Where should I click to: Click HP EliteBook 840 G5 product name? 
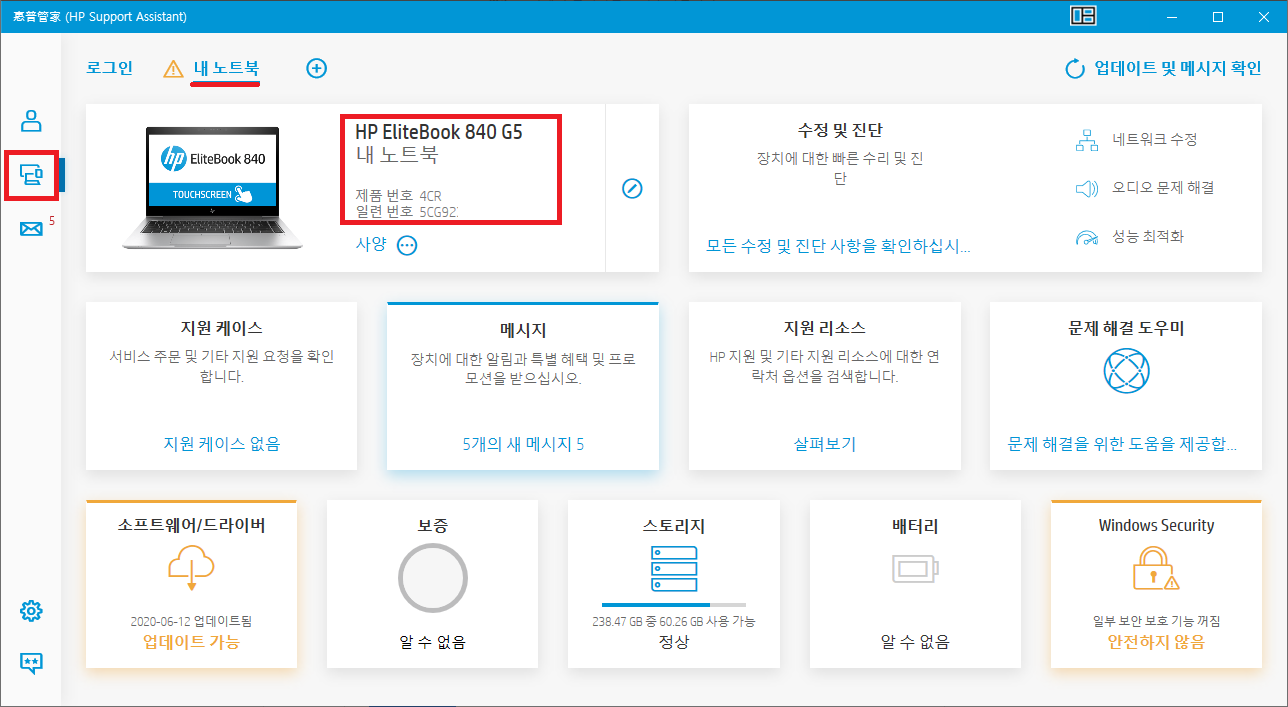[x=439, y=132]
